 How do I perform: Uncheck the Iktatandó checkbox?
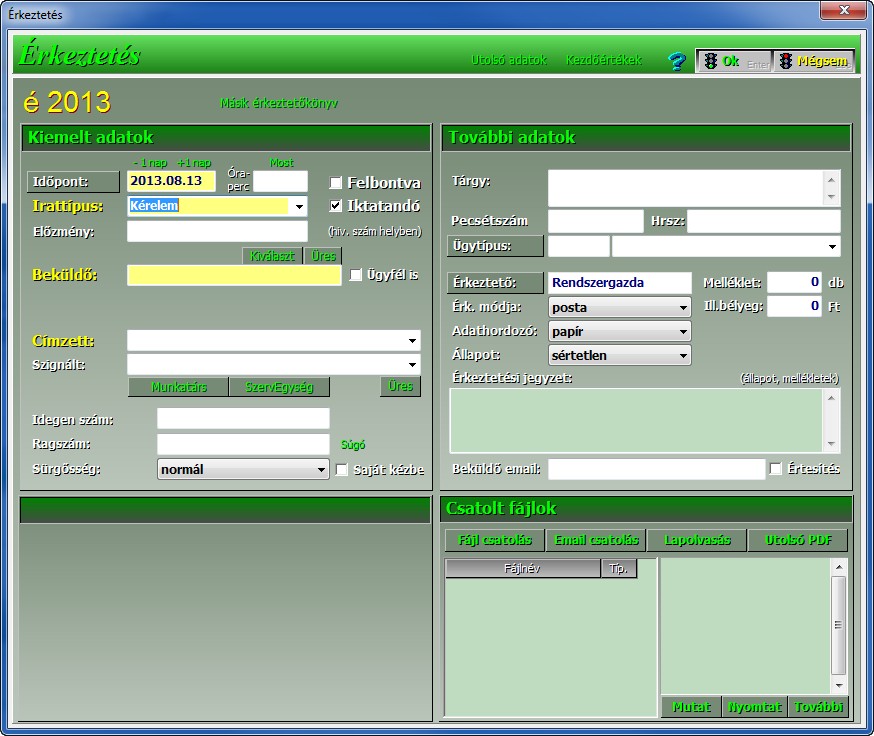point(336,206)
